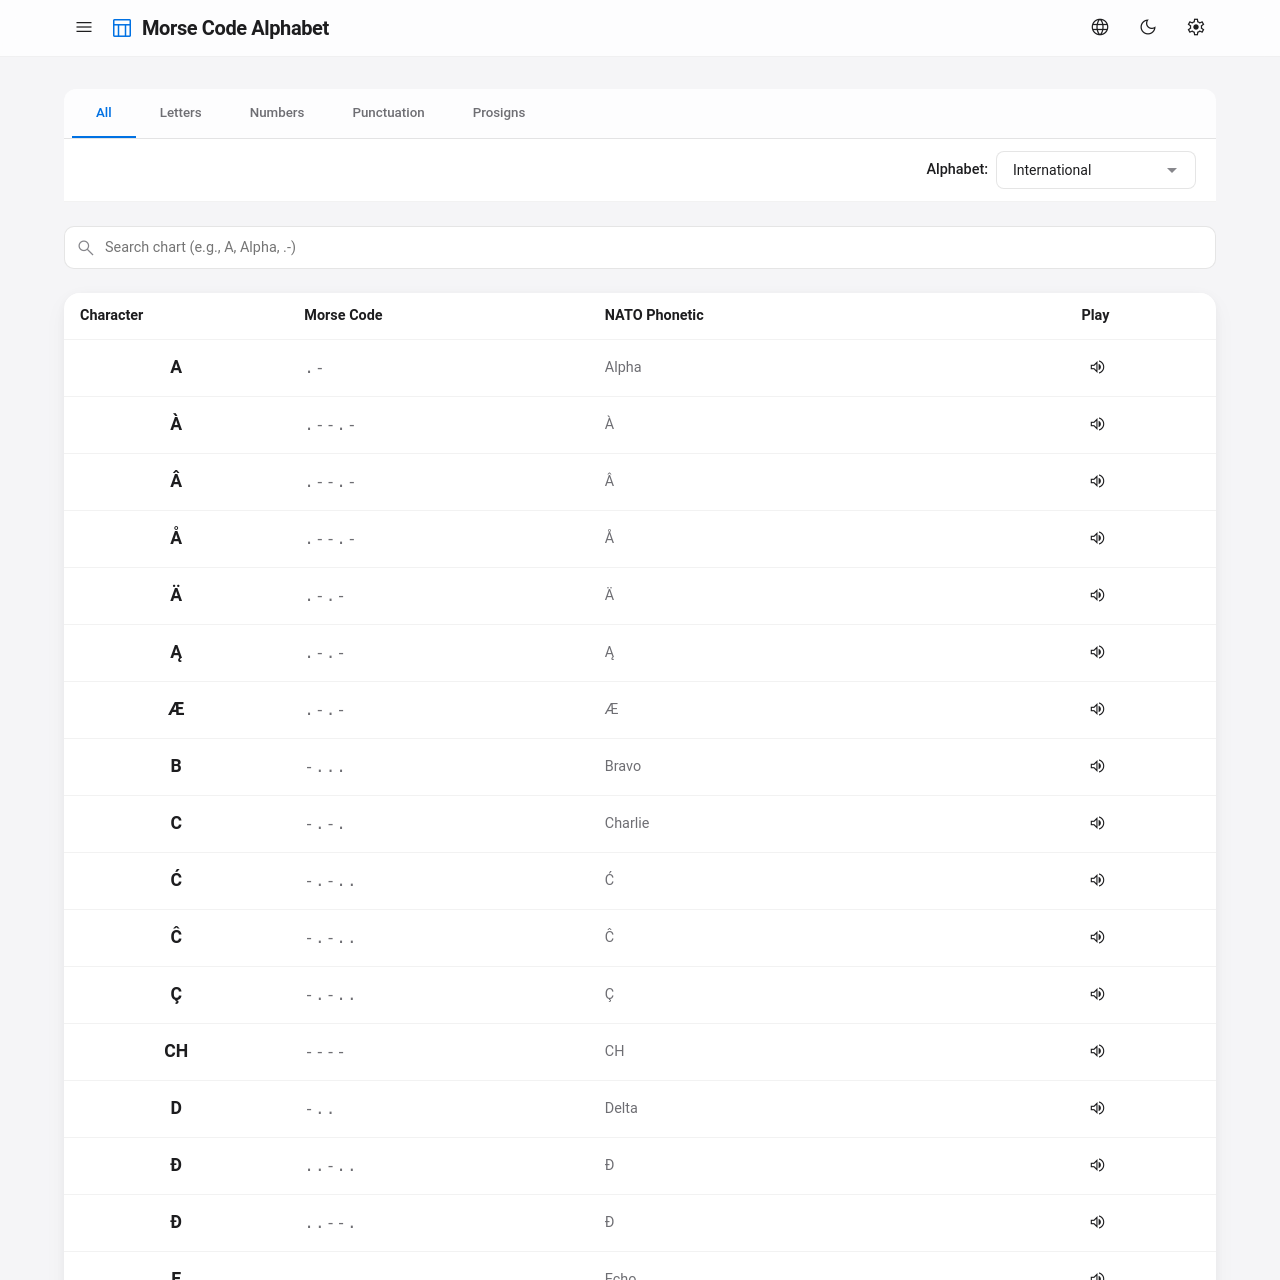Play the Morse sound for Charlie
Viewport: 1280px width, 1280px height.
coord(1097,823)
